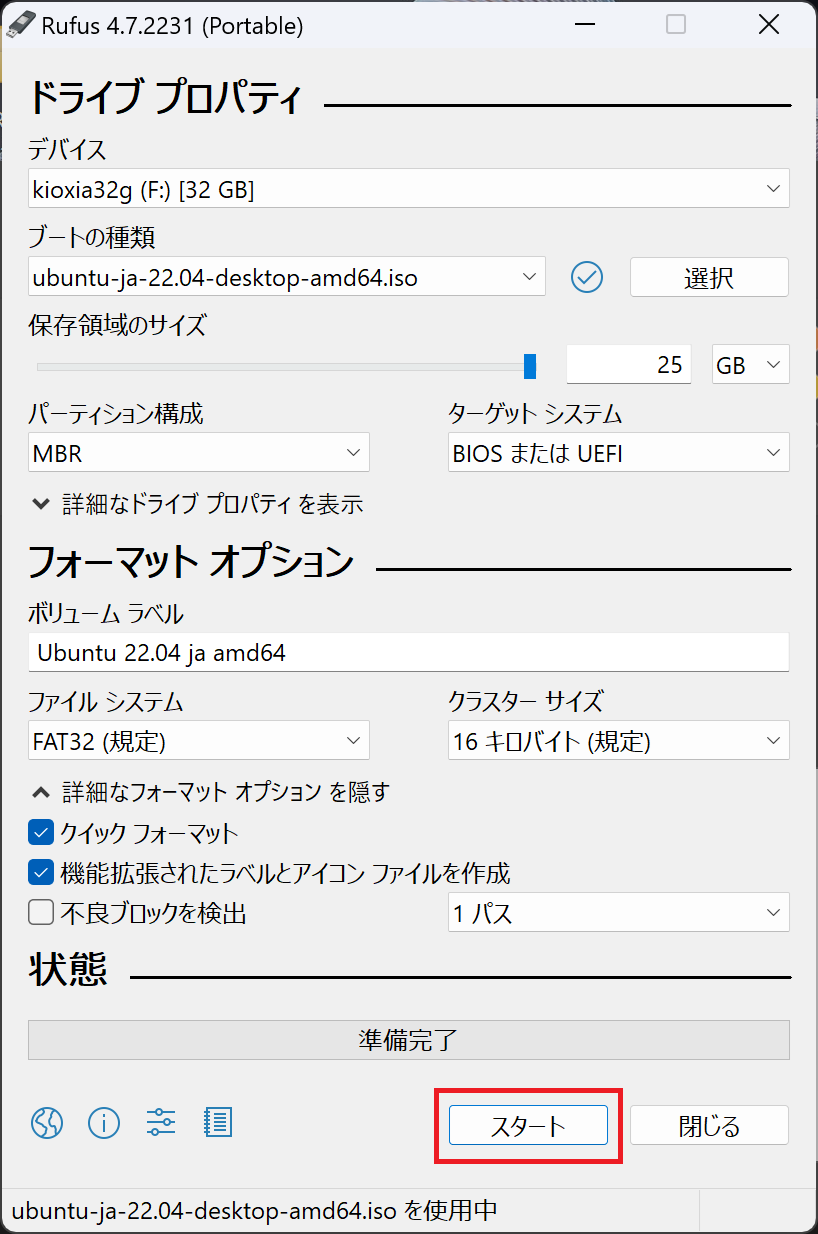Click the ボリューム ラベル text field
This screenshot has height=1234, width=818.
[409, 653]
